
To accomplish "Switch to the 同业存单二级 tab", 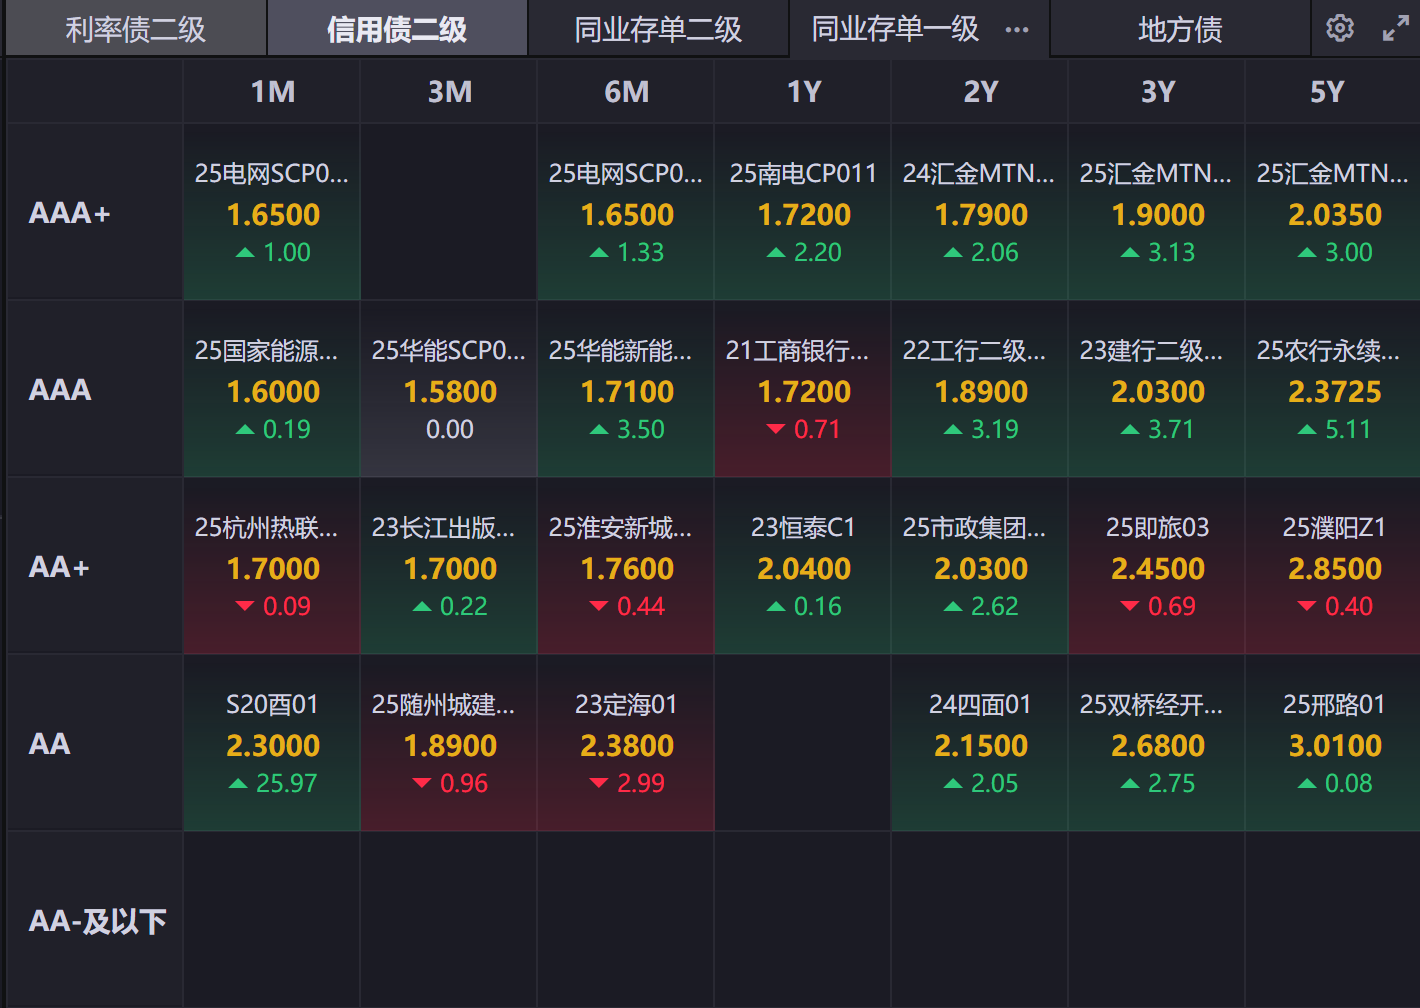I will [x=658, y=30].
